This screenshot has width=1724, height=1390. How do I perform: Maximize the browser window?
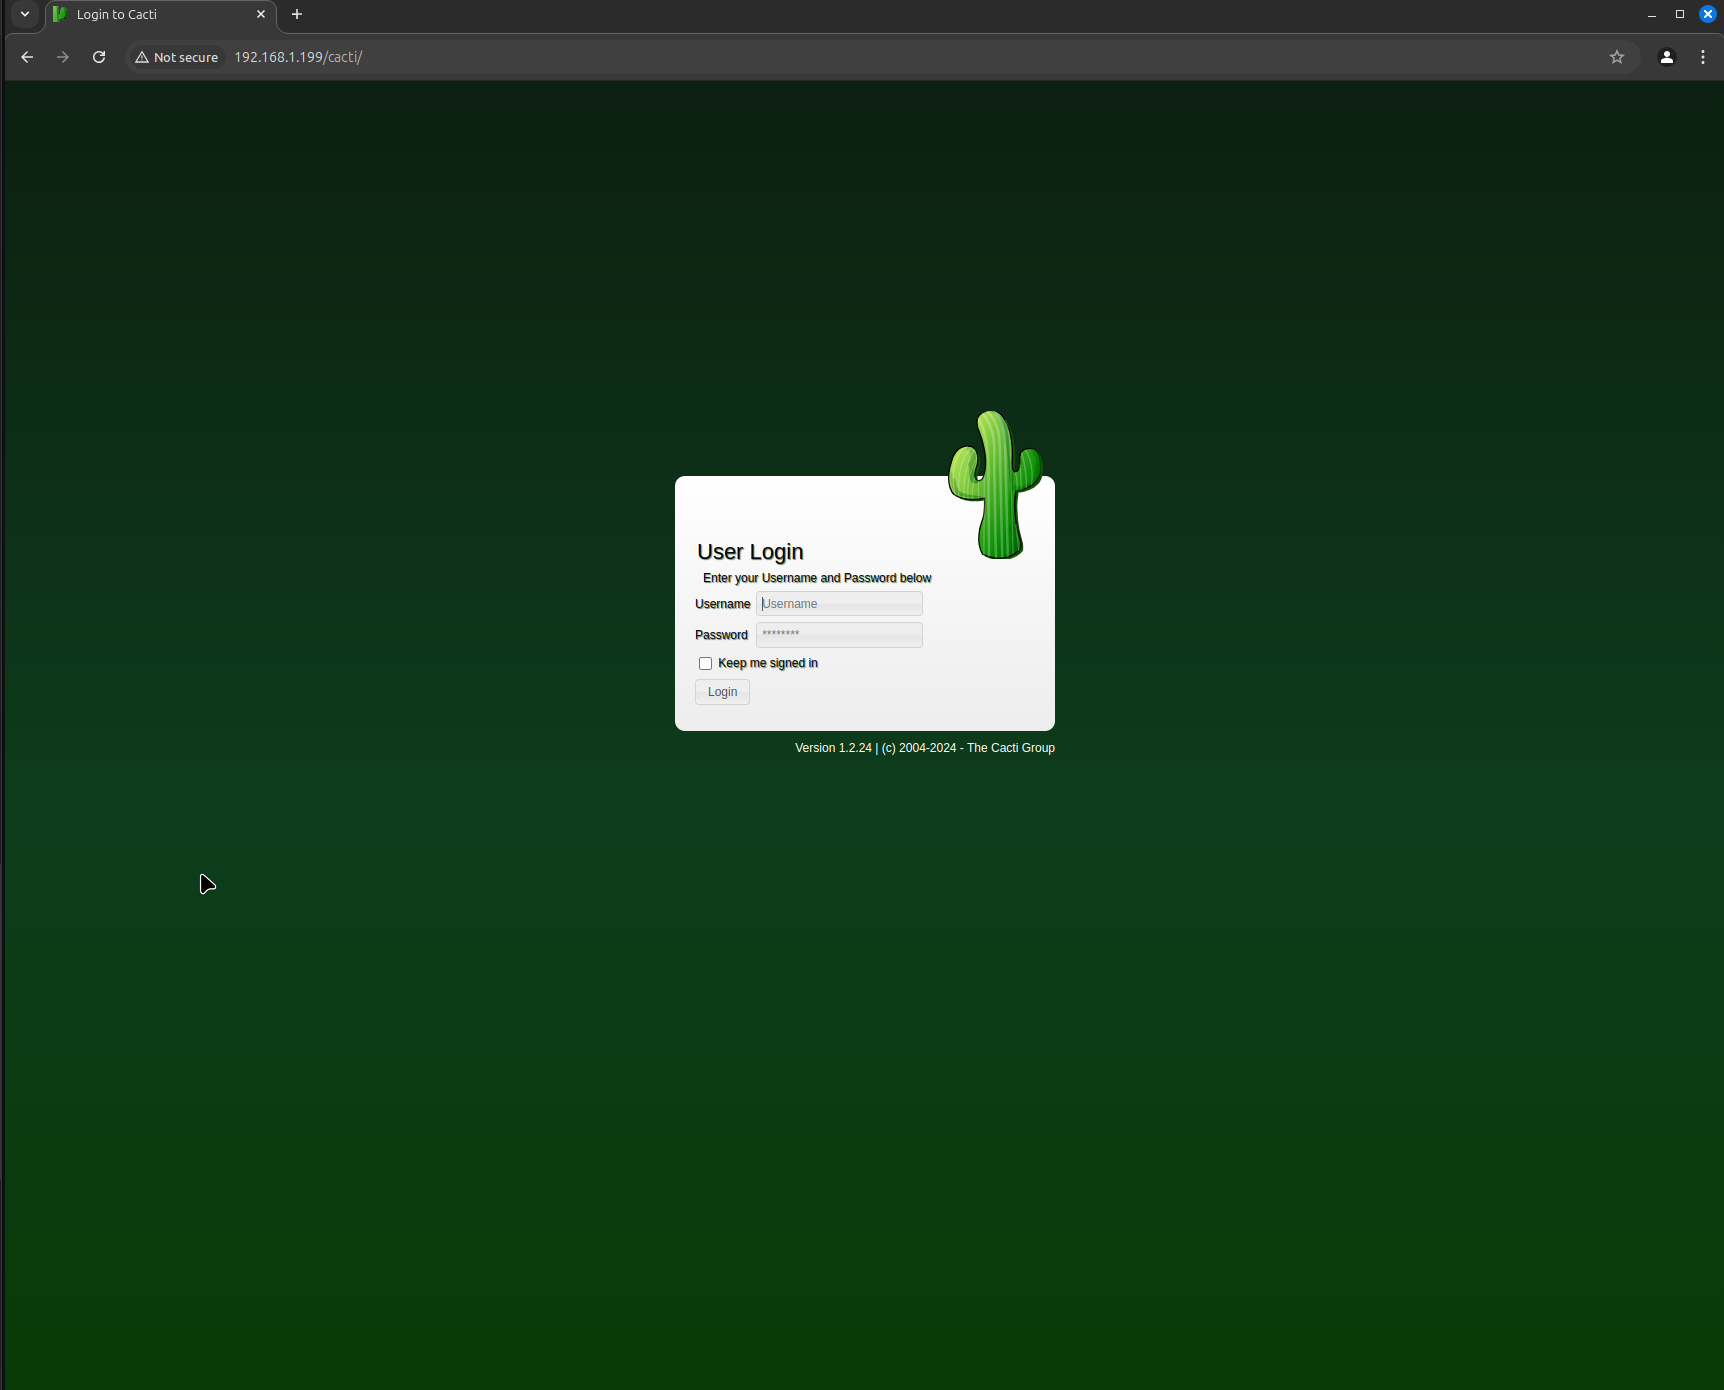pos(1680,14)
